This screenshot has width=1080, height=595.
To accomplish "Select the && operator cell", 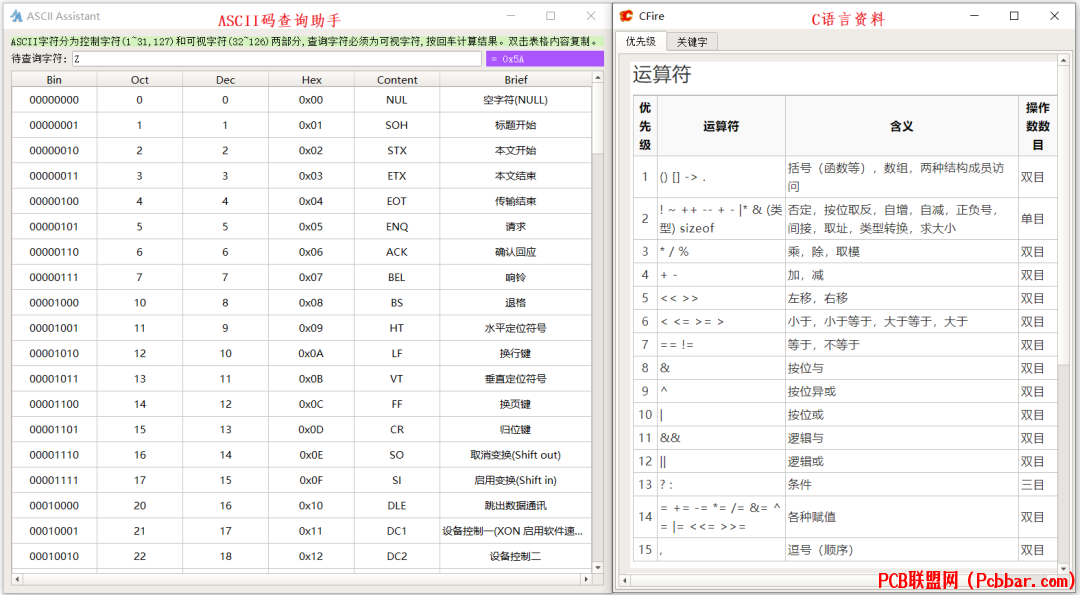I will [x=721, y=438].
